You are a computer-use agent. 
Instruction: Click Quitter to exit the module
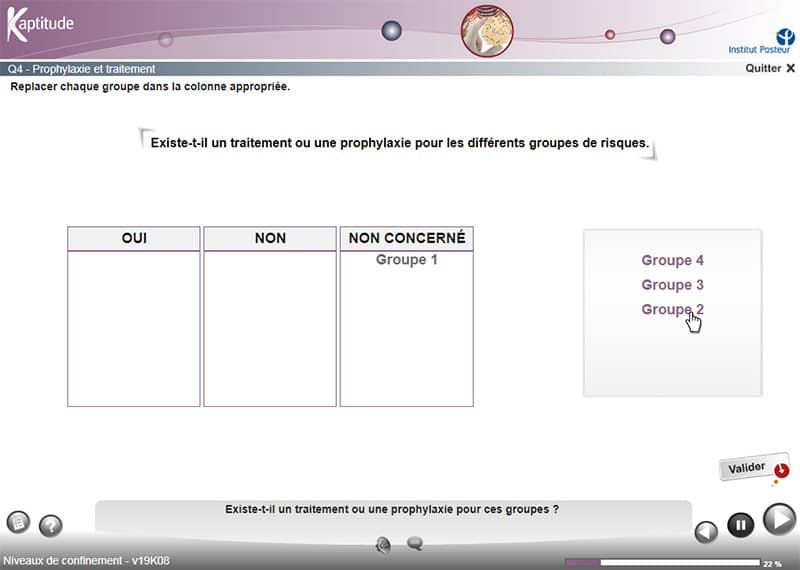(x=770, y=68)
